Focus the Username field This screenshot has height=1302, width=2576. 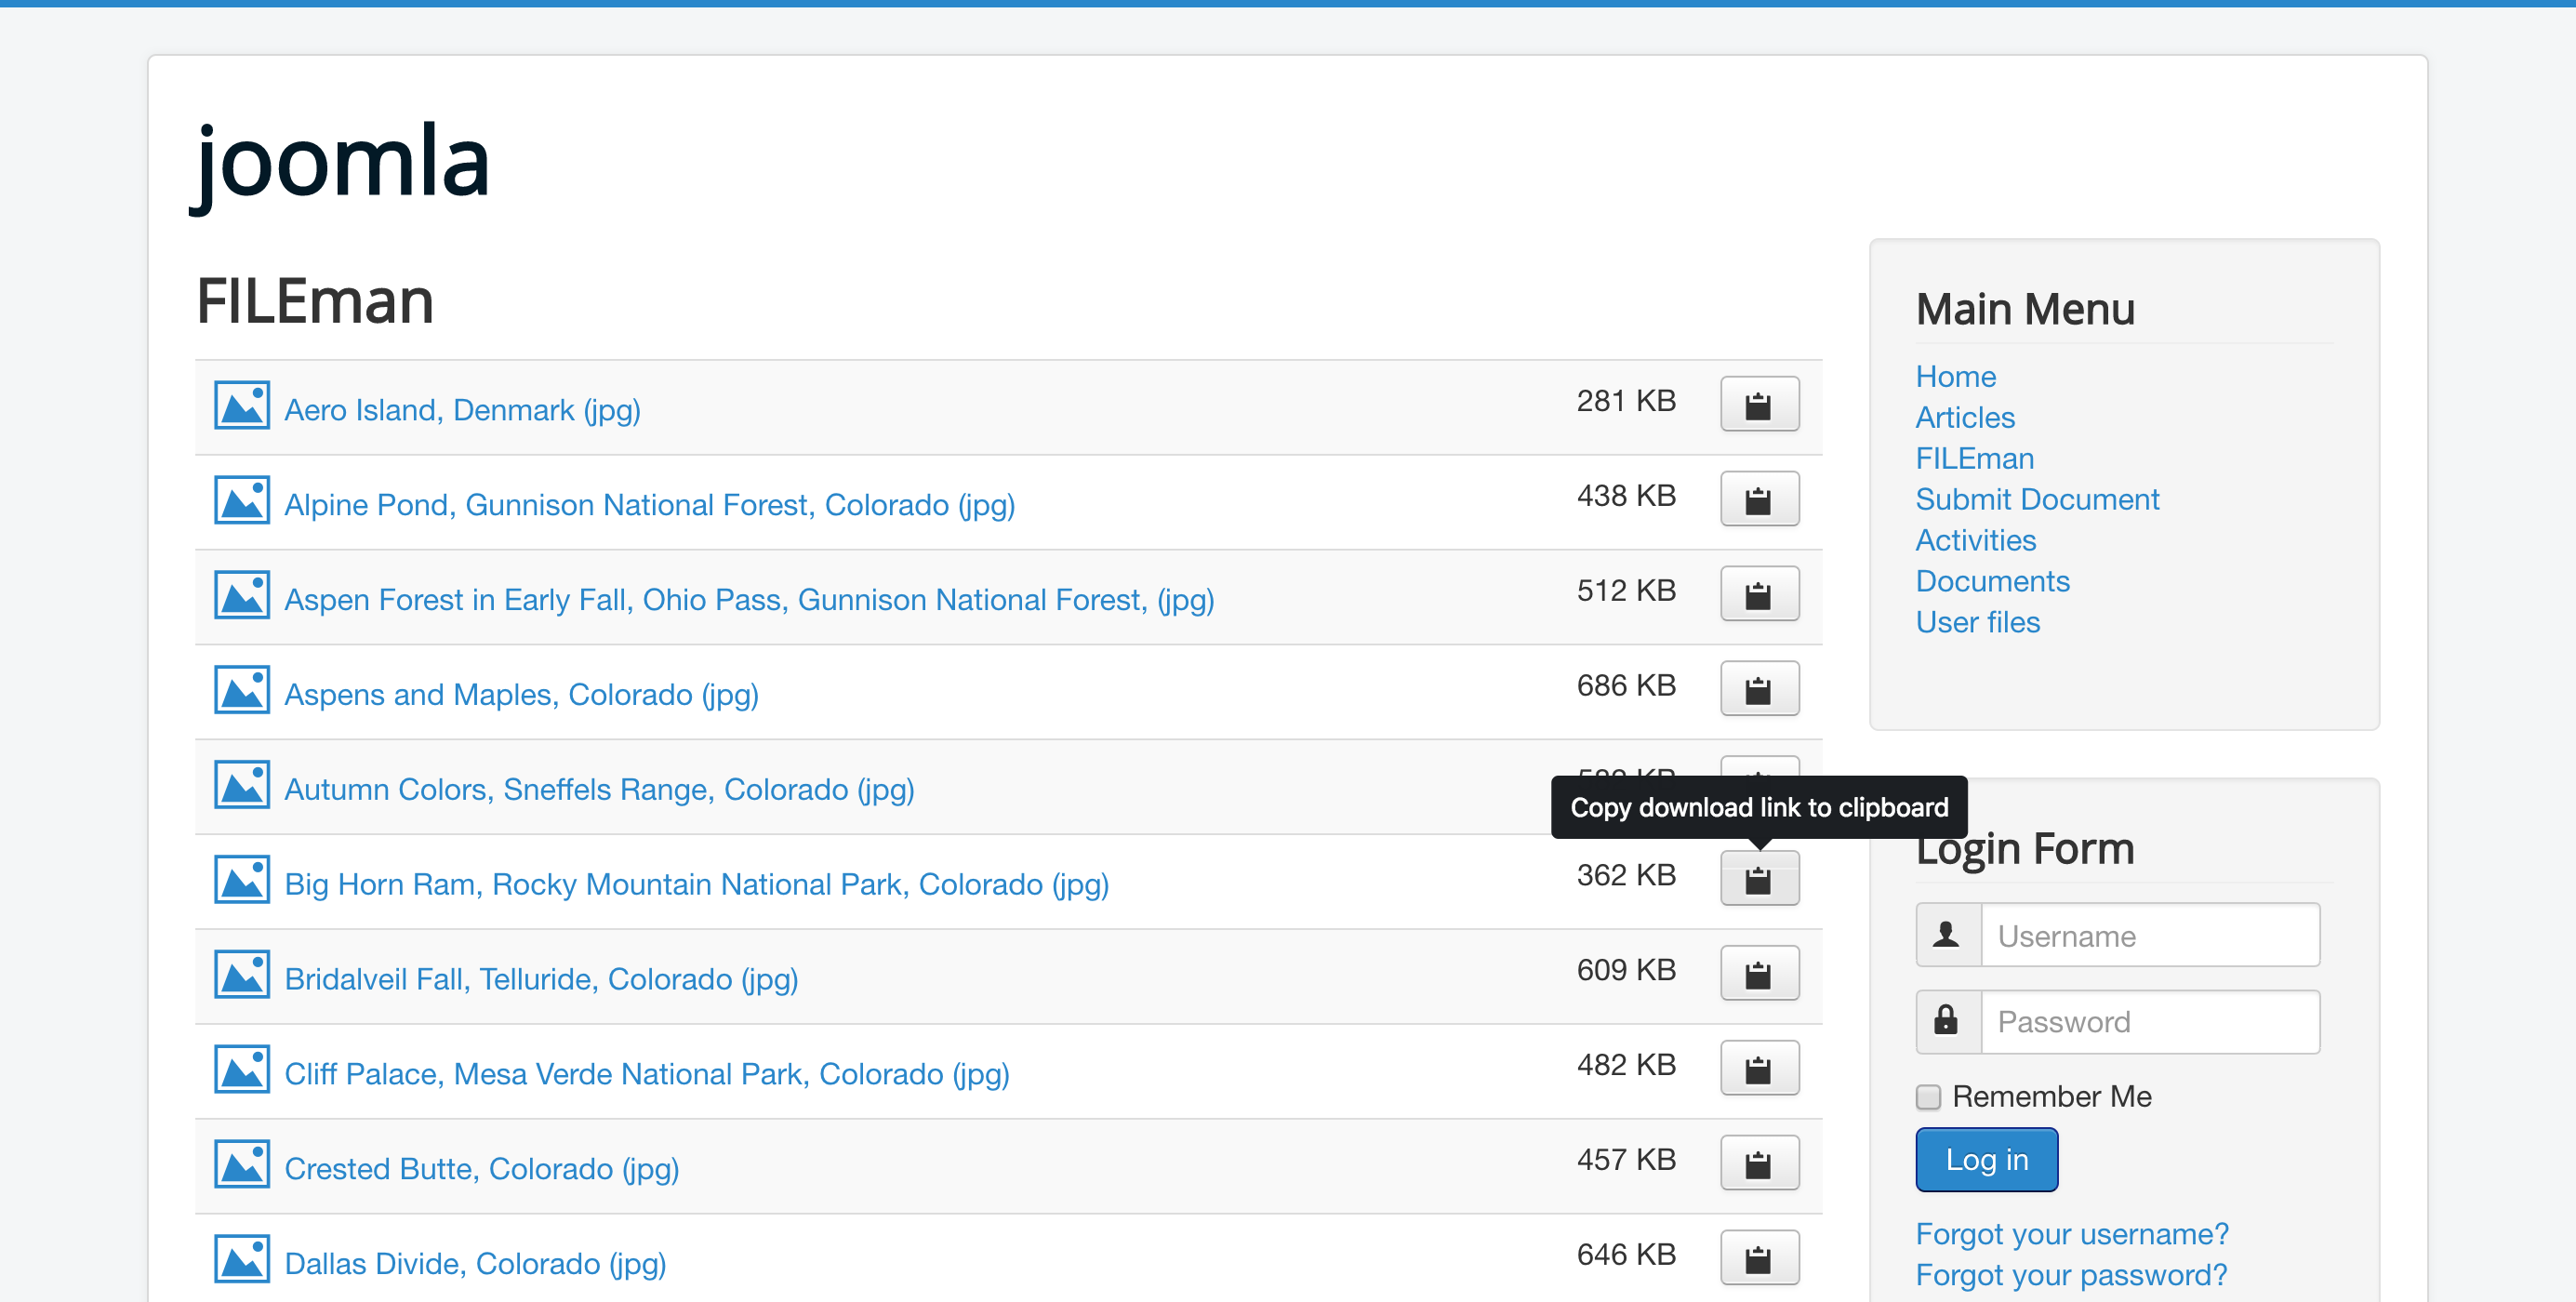click(x=2150, y=936)
